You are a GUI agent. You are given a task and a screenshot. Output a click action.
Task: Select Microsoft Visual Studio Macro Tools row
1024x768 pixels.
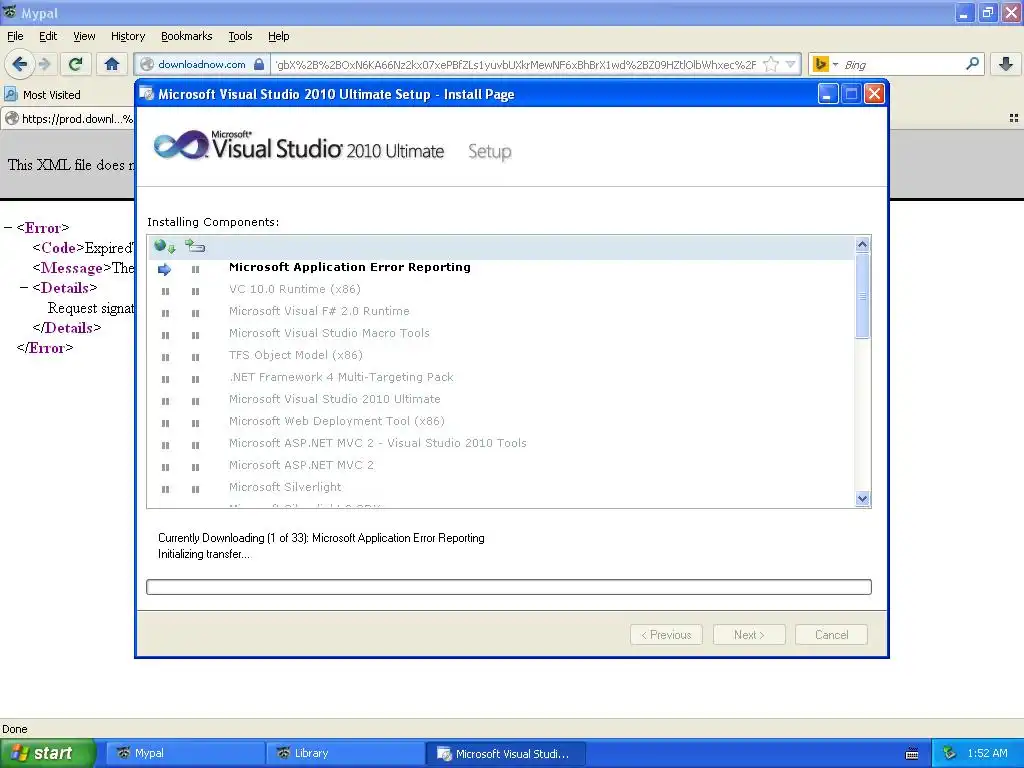coord(501,333)
